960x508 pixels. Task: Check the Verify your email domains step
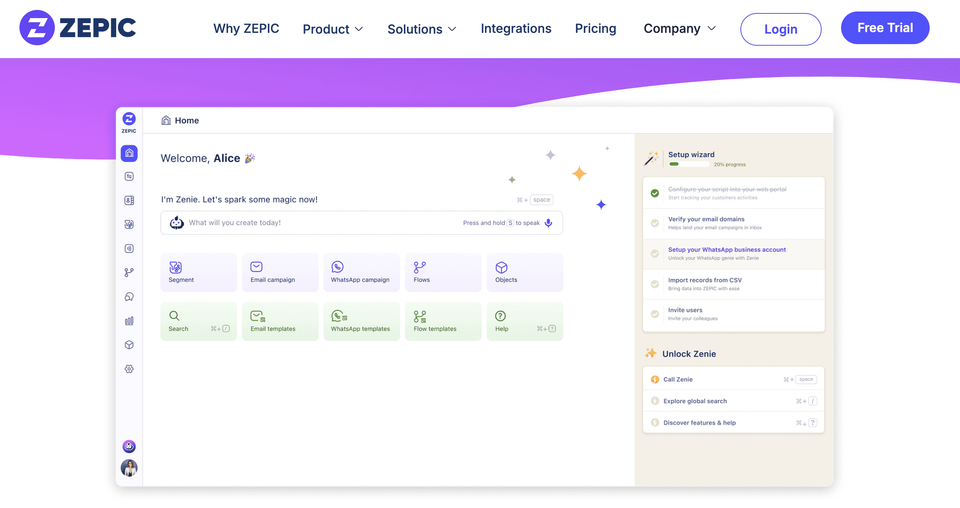coord(655,223)
